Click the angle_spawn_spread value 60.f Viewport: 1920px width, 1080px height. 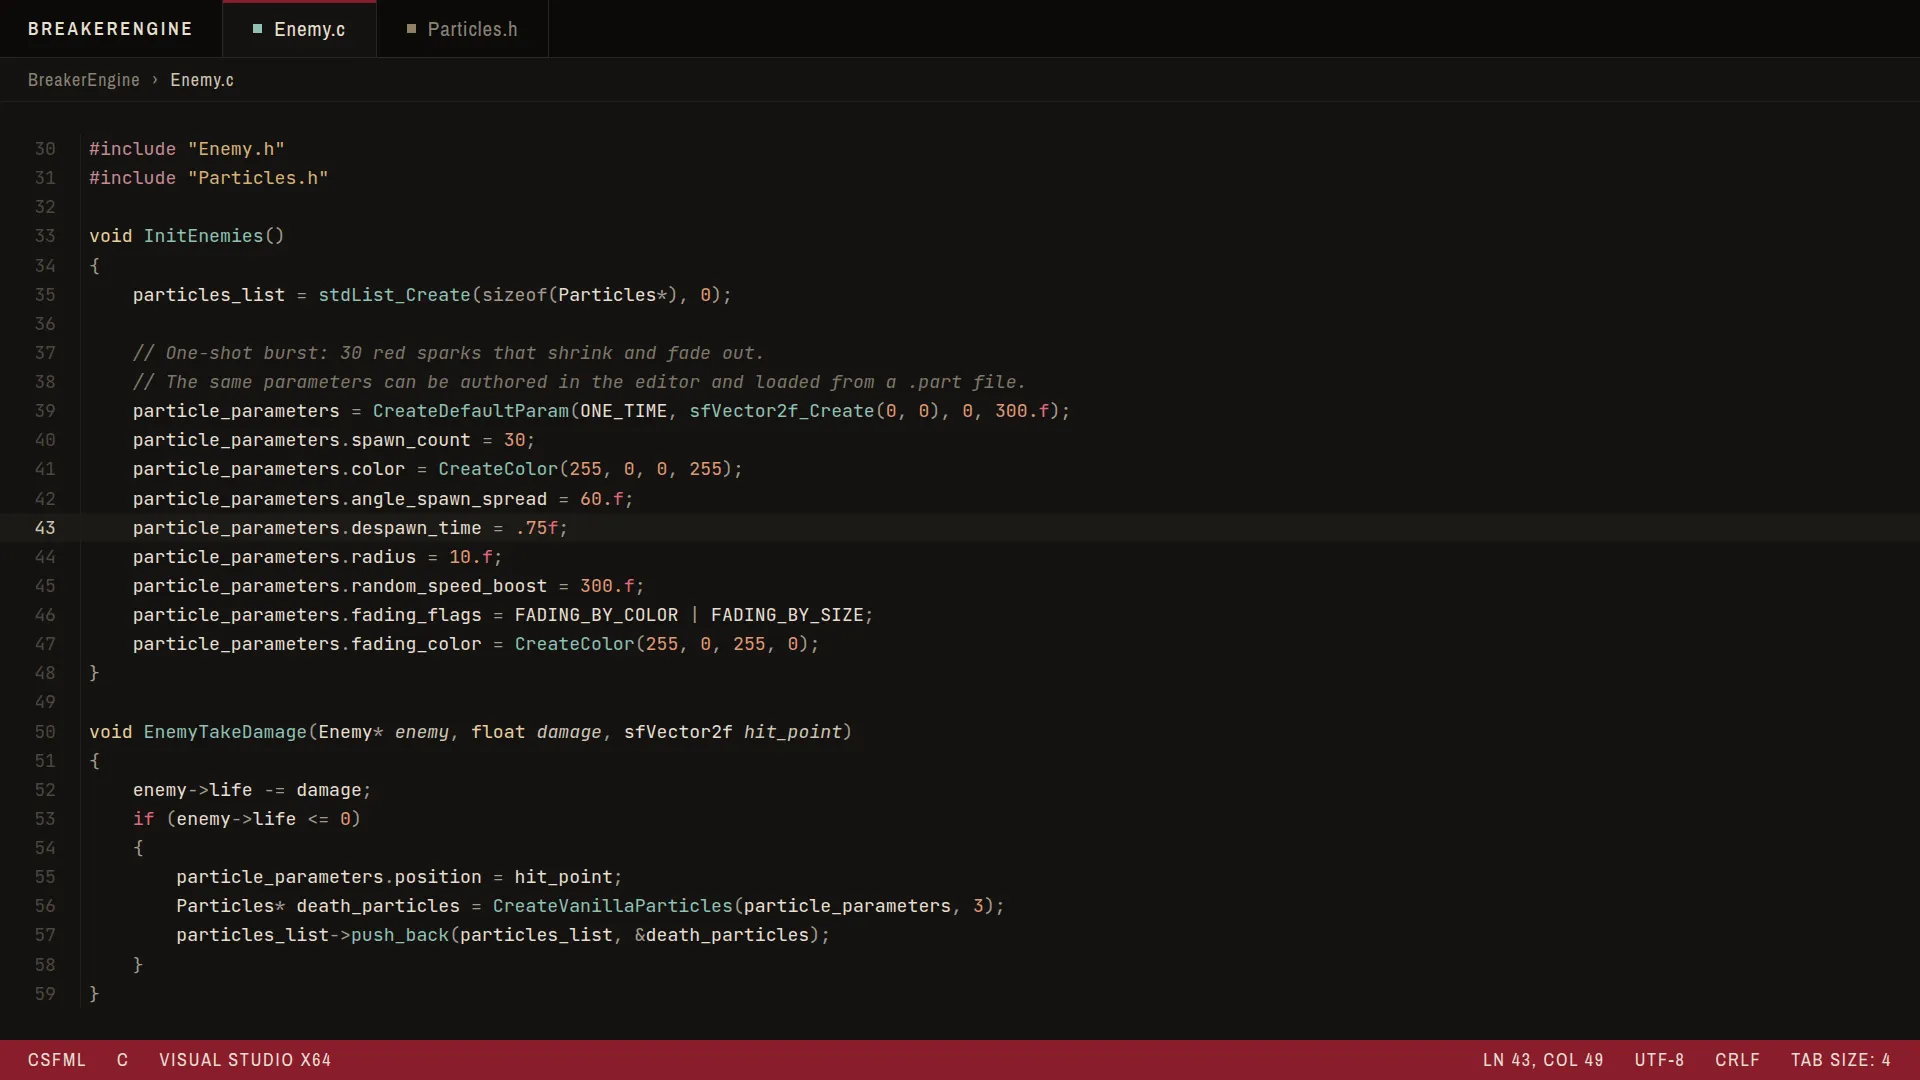click(601, 499)
